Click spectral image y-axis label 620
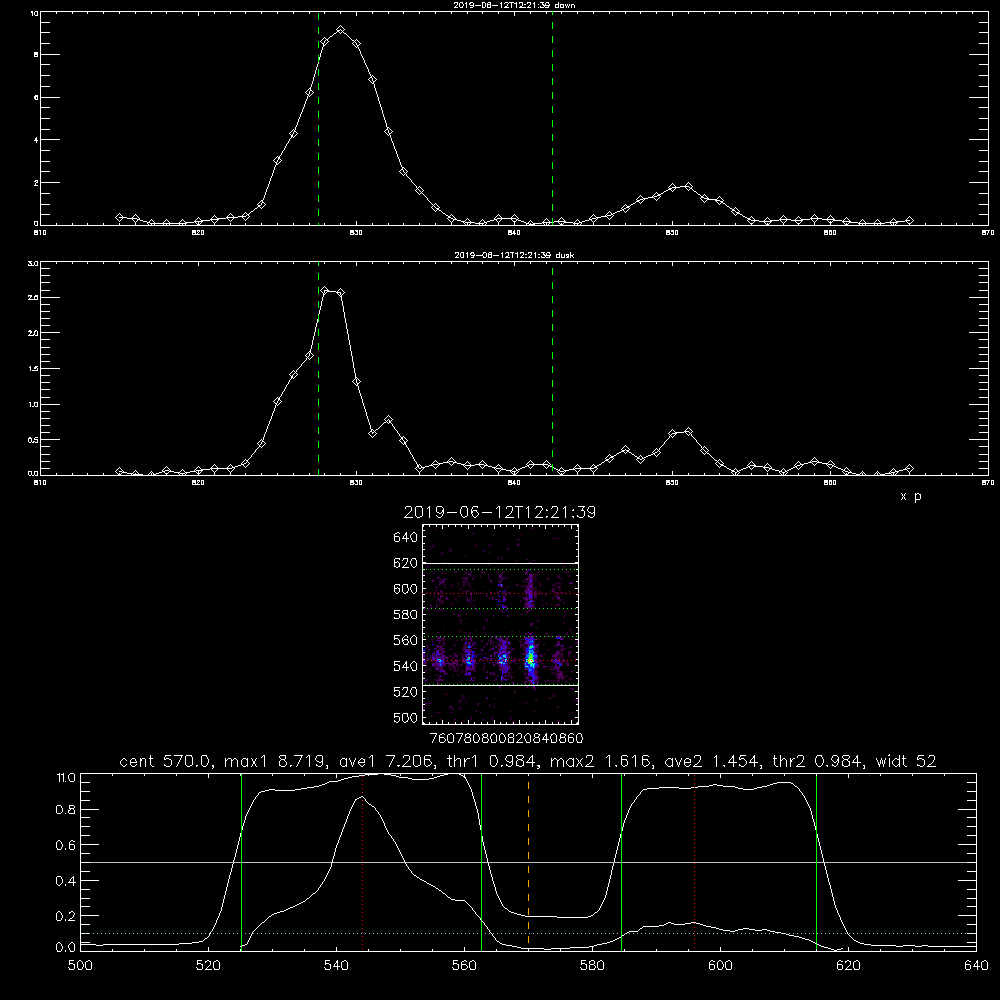1000x1000 pixels. [x=405, y=563]
